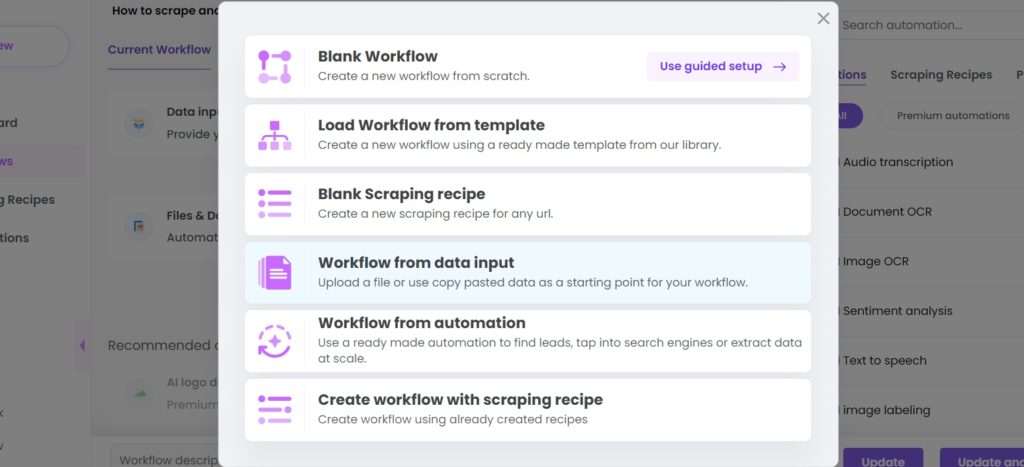Open the Scraping Recipes tab
The height and width of the screenshot is (467, 1024).
pyautogui.click(x=940, y=75)
